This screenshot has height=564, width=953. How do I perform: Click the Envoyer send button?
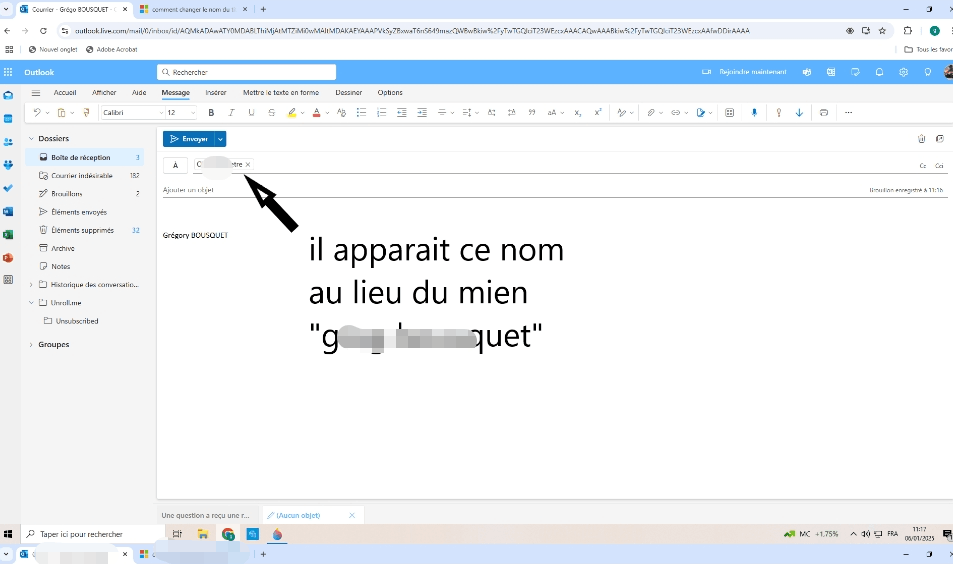coord(188,139)
